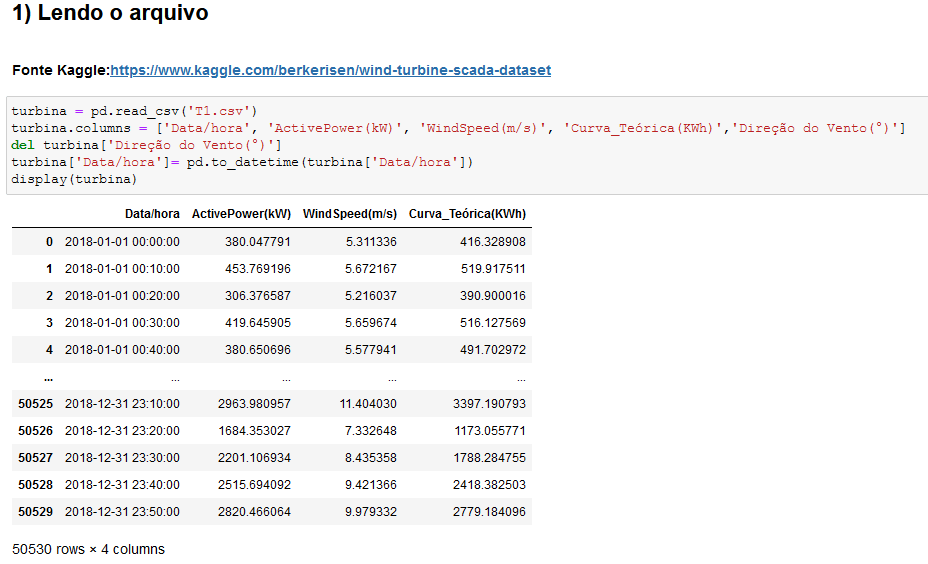Select theoretical value 519.917511
The width and height of the screenshot is (928, 564).
pyautogui.click(x=493, y=269)
